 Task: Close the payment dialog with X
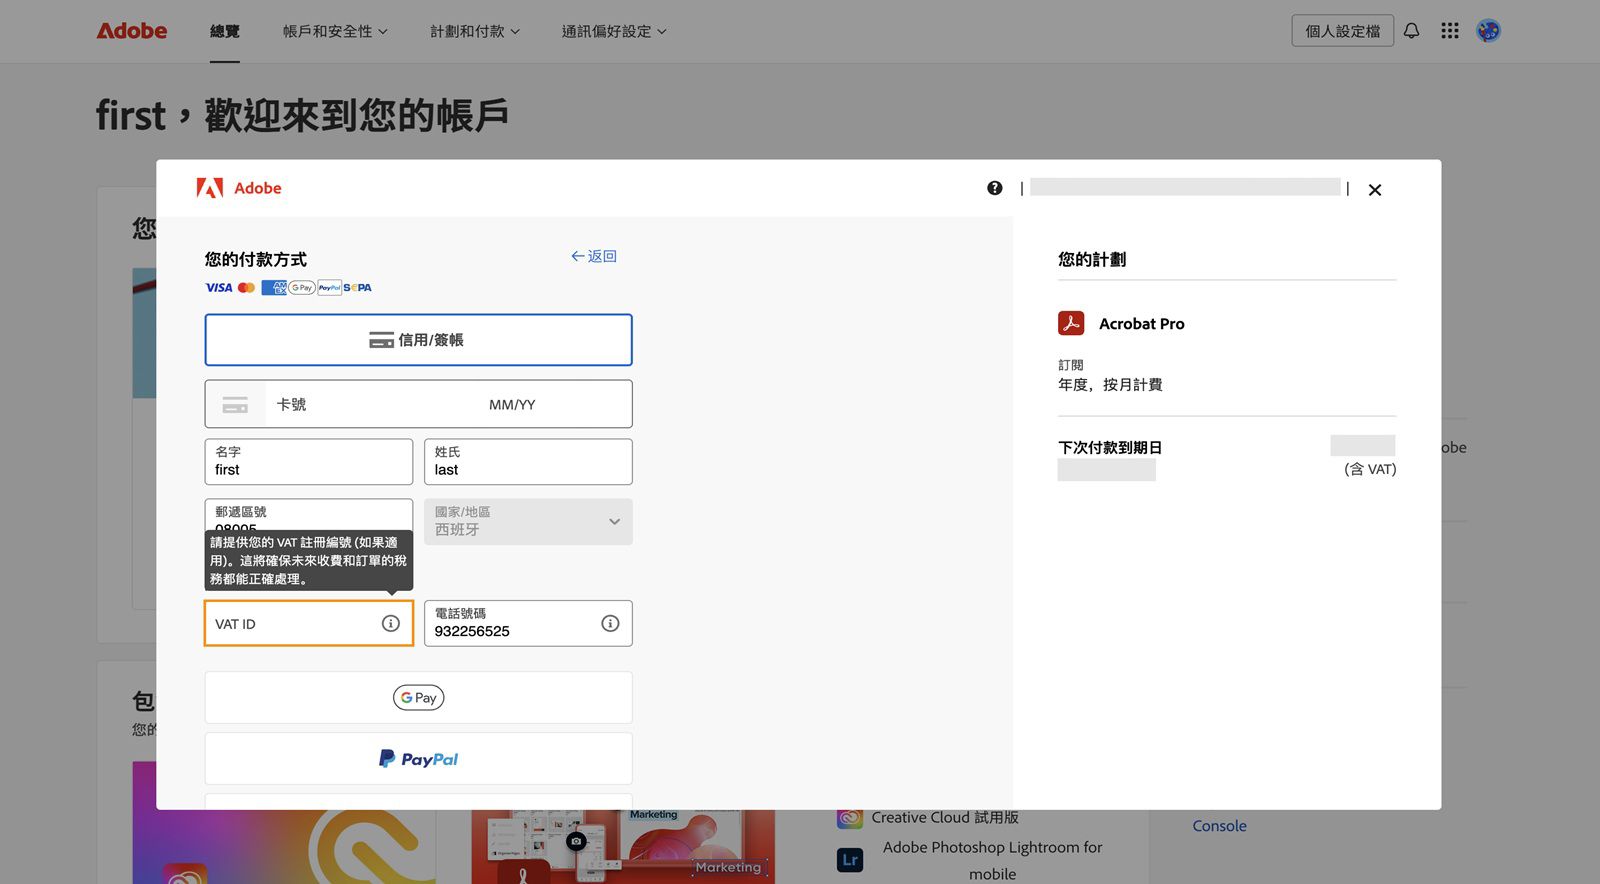coord(1375,190)
